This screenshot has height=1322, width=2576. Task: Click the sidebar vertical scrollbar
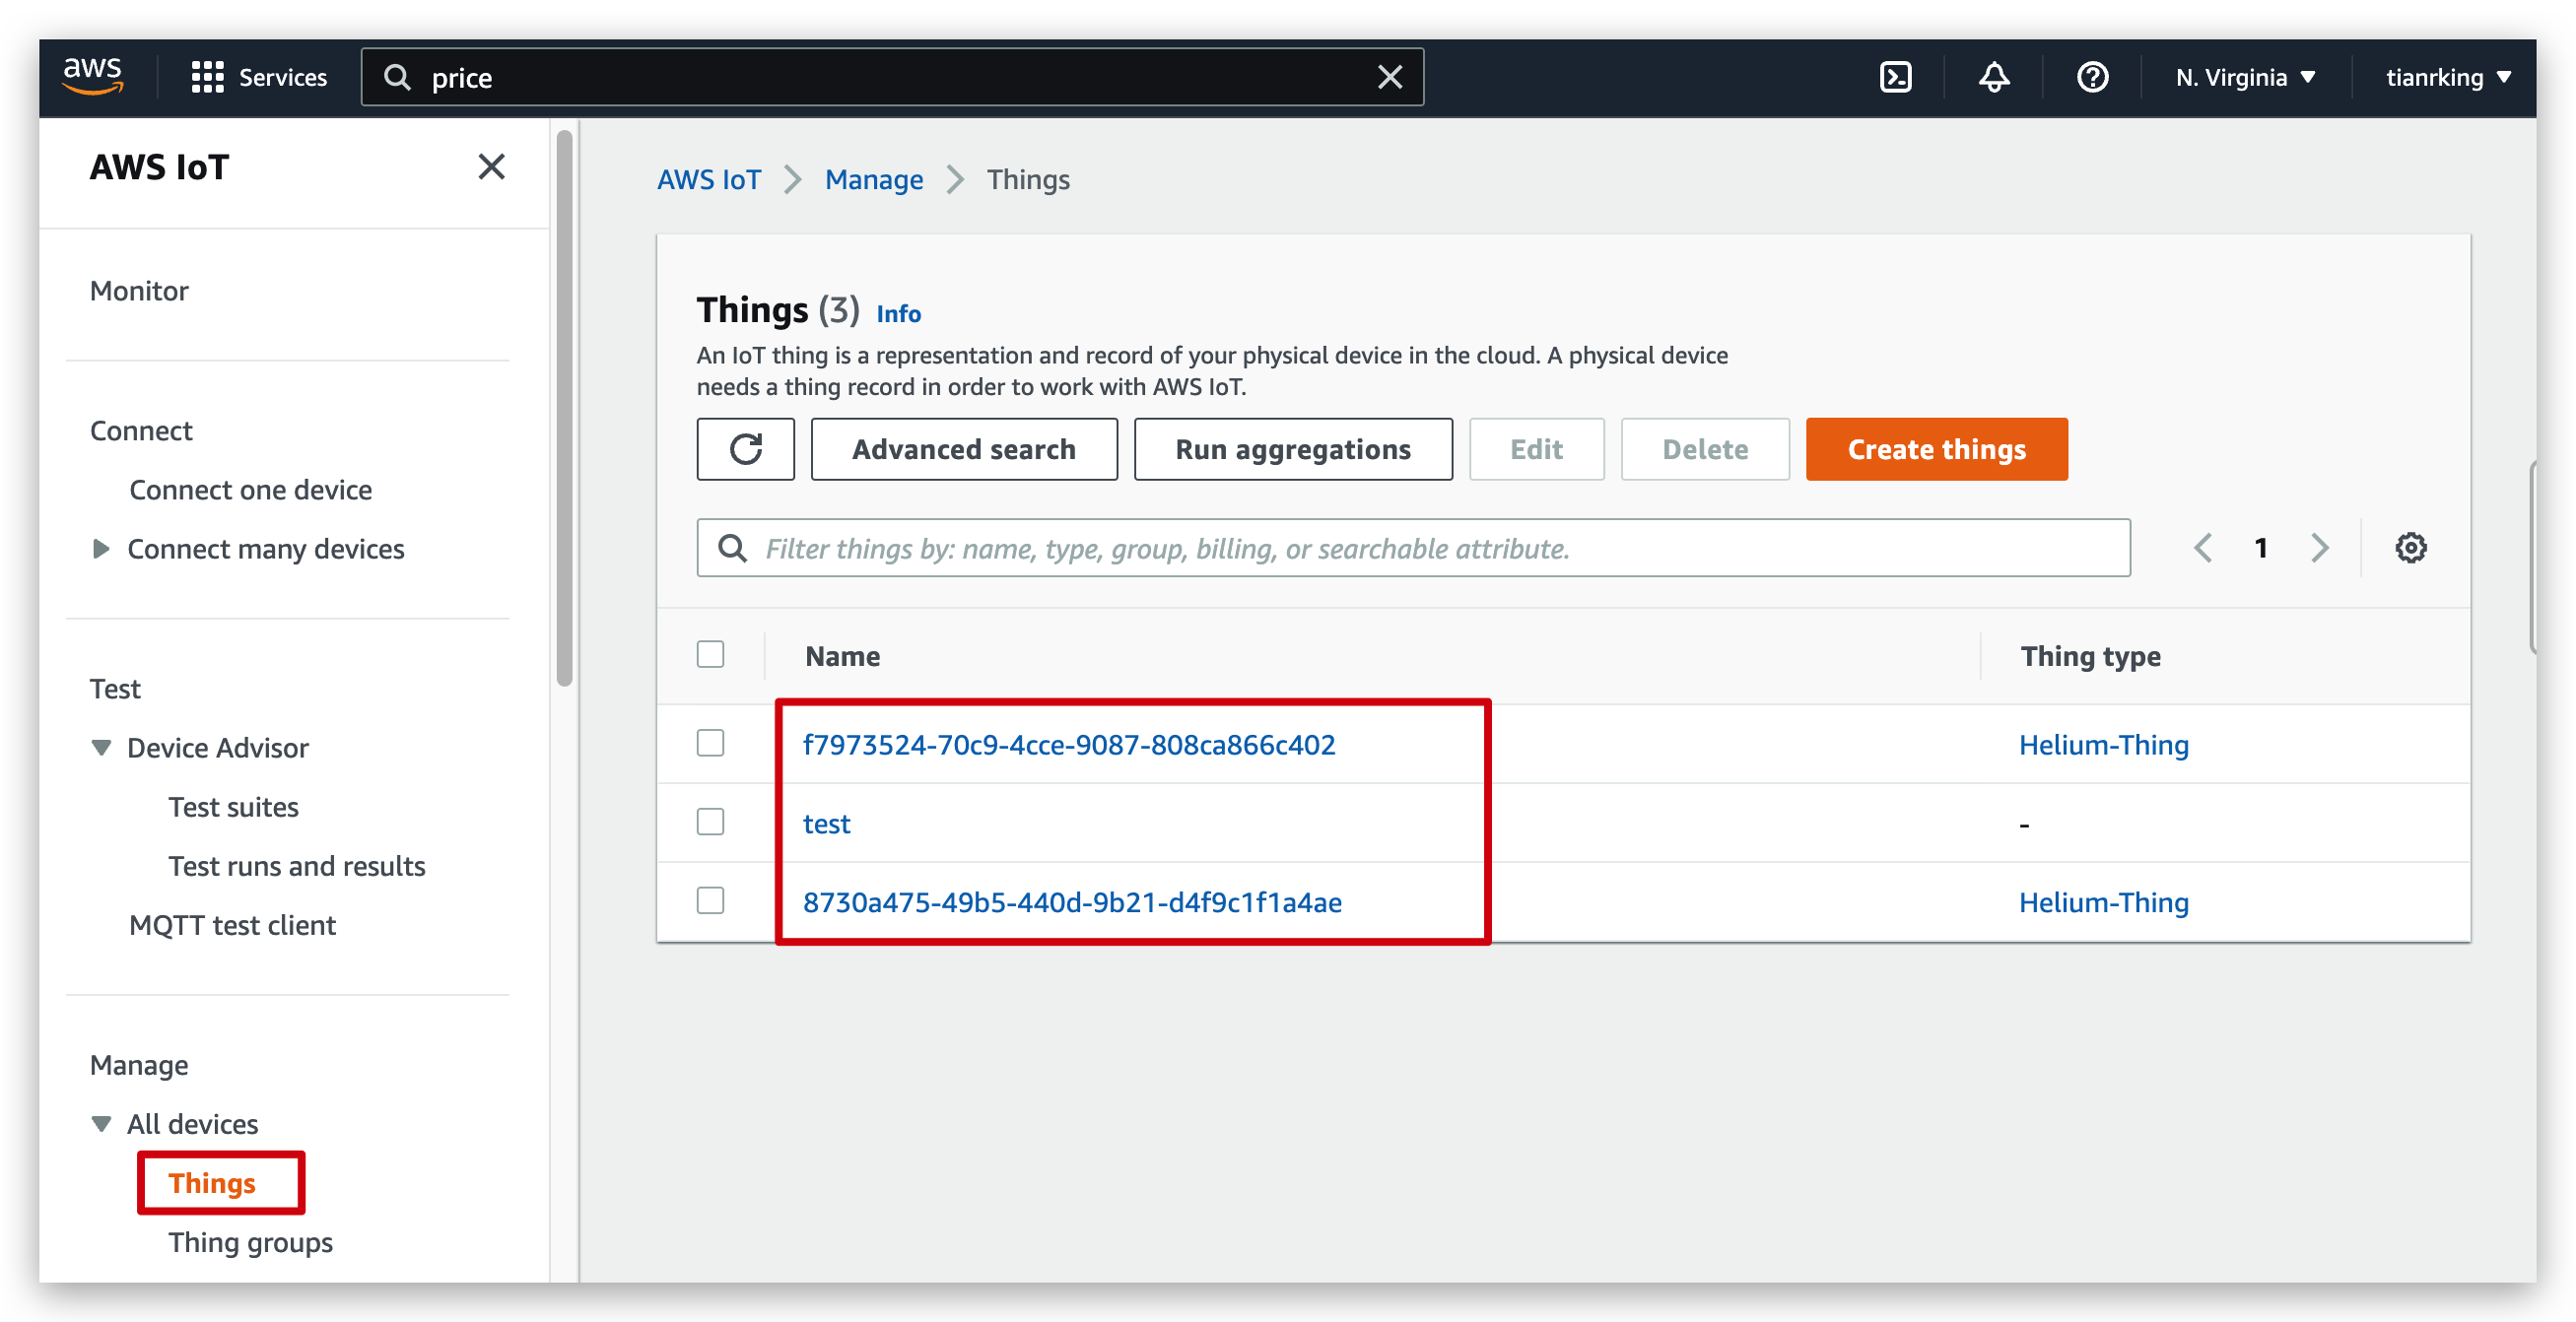(x=564, y=407)
